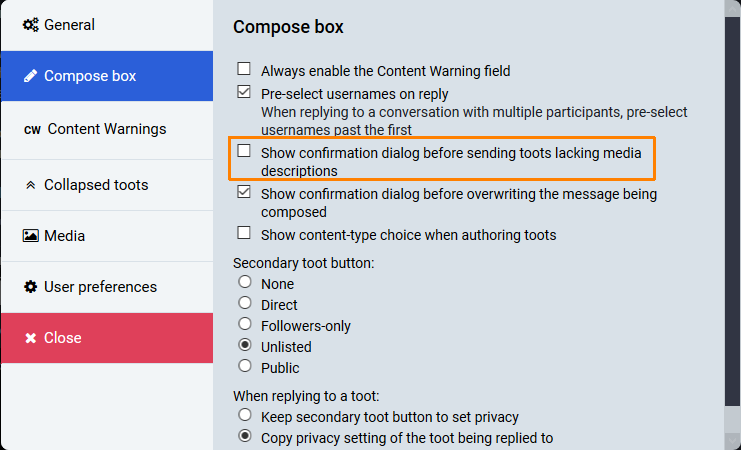Enable confirmation for toots lacking media descriptions
The image size is (741, 450).
point(243,152)
